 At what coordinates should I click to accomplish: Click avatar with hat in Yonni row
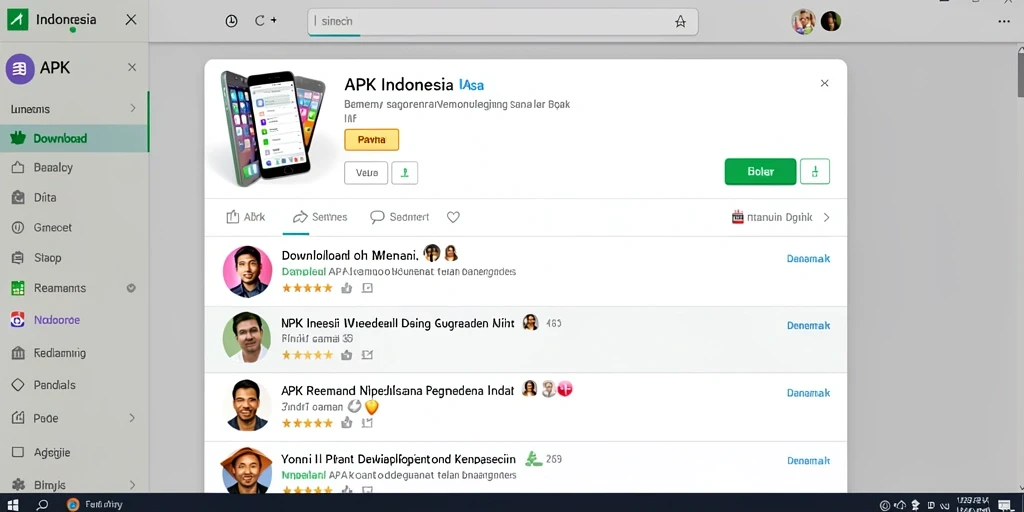[x=246, y=470]
